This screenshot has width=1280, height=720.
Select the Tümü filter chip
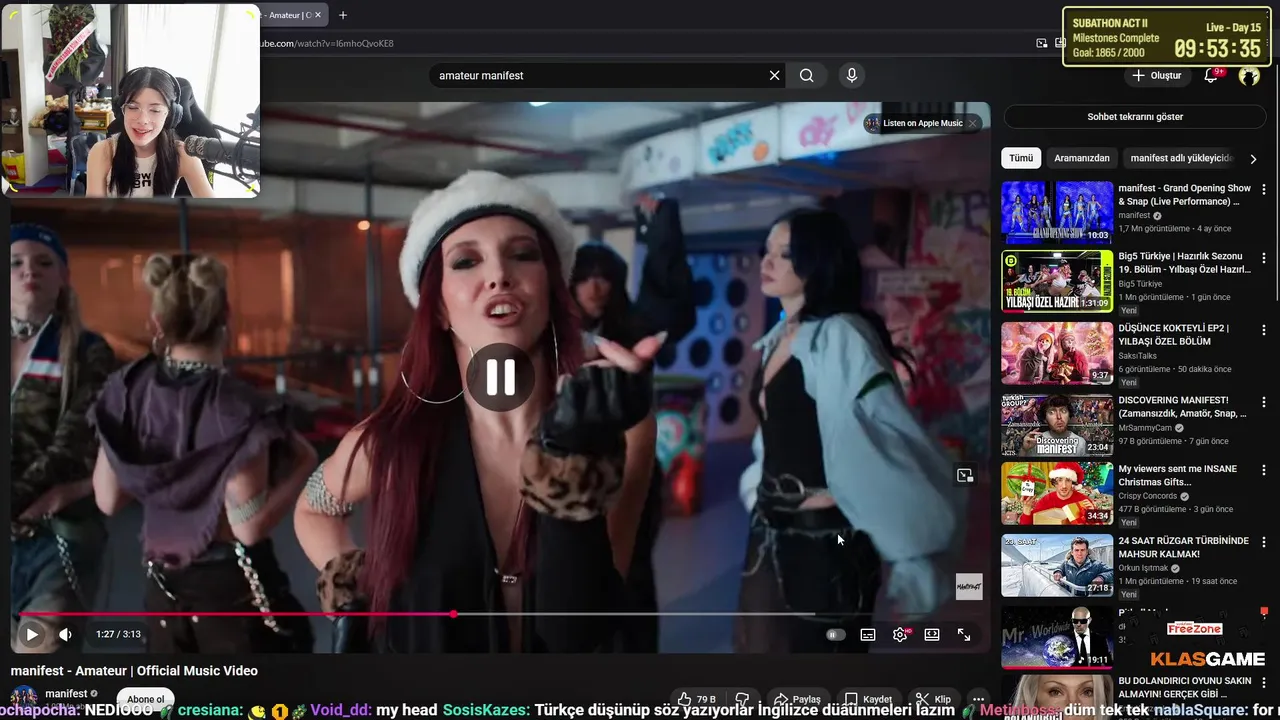click(x=1021, y=158)
